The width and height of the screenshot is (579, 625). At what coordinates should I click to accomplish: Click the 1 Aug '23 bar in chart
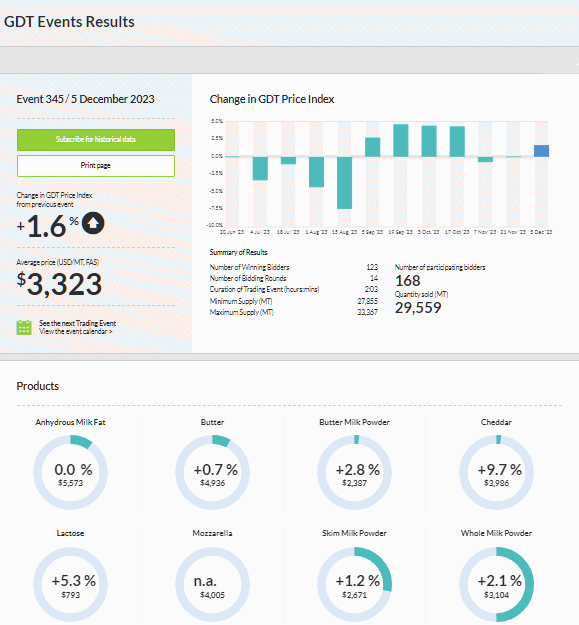tap(316, 172)
